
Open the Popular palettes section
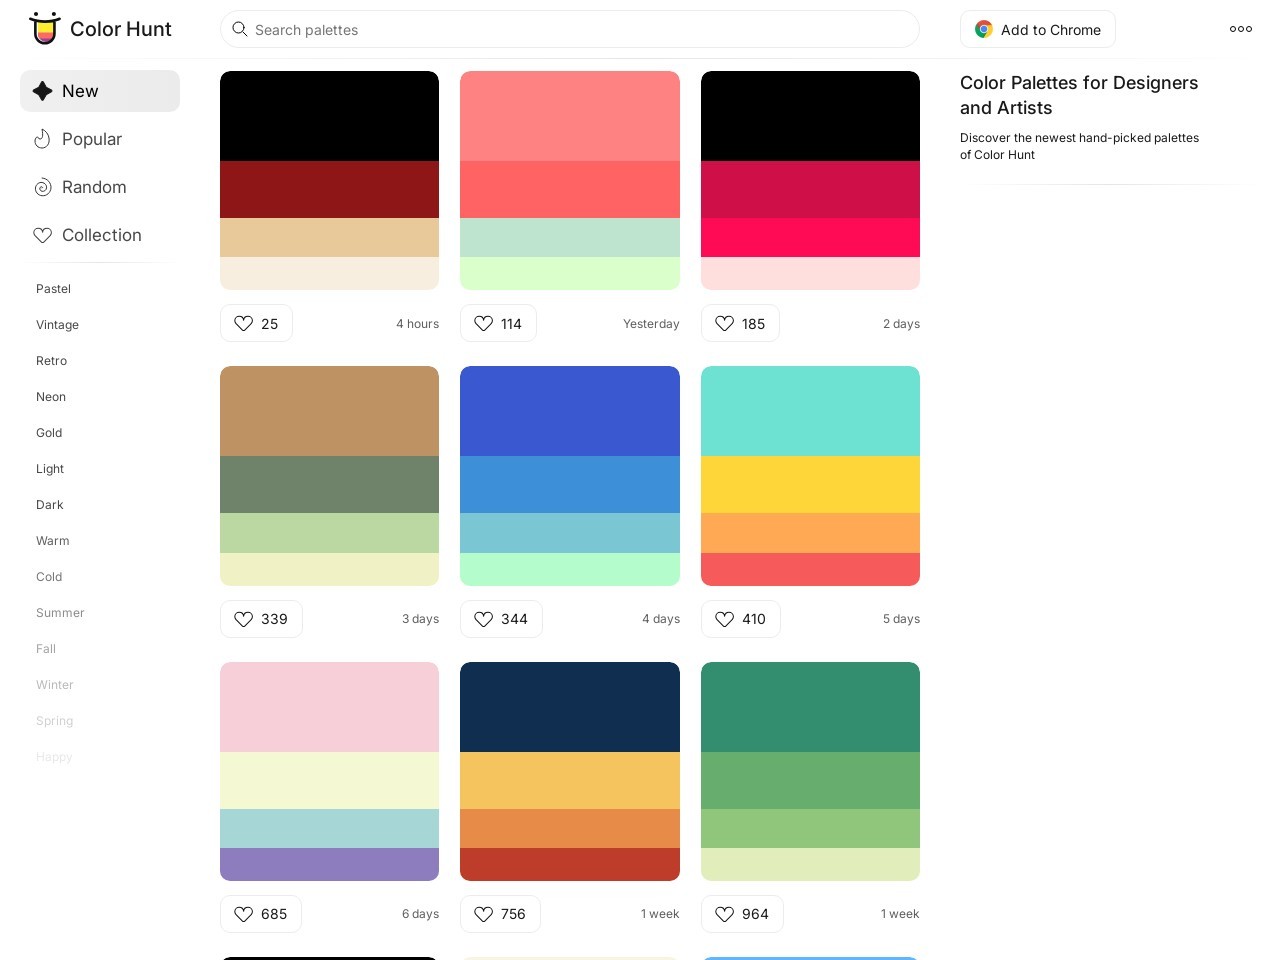point(100,139)
